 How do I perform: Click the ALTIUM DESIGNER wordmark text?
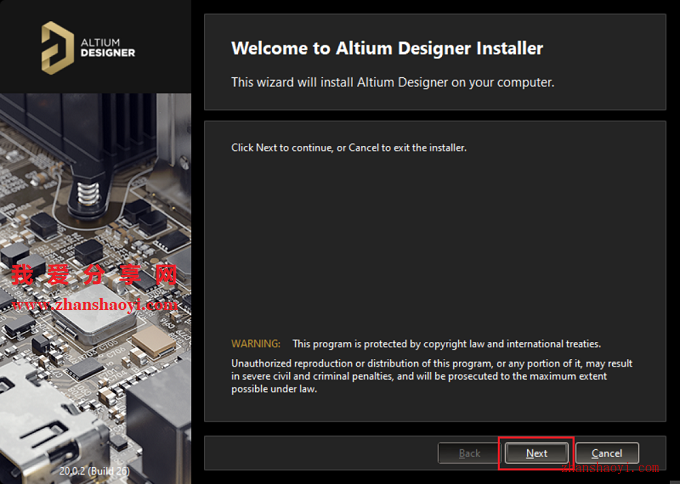(108, 48)
